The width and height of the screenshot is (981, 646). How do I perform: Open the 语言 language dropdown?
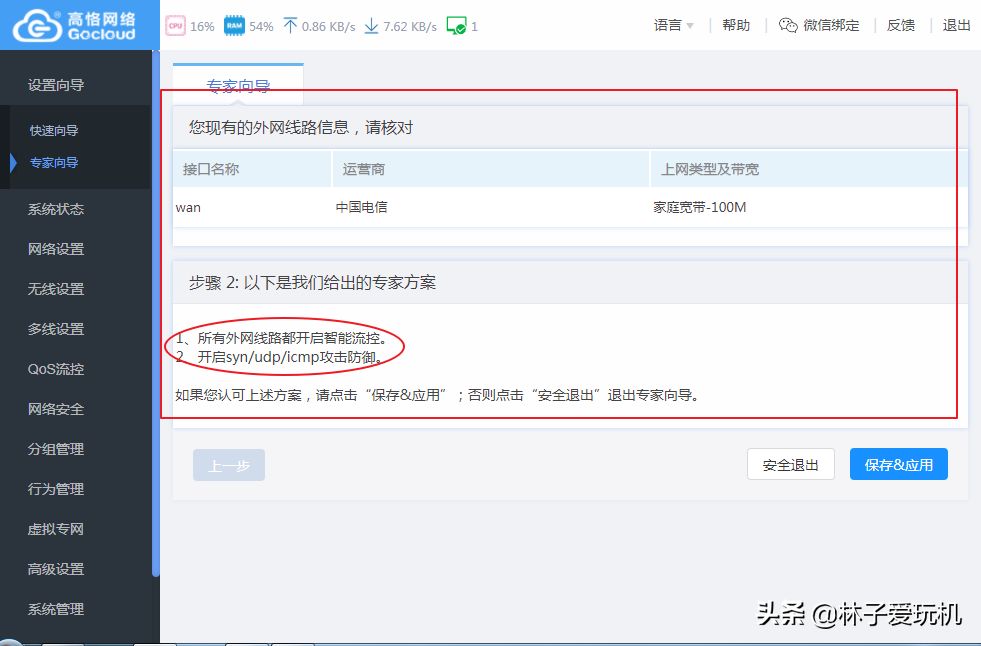[x=673, y=25]
